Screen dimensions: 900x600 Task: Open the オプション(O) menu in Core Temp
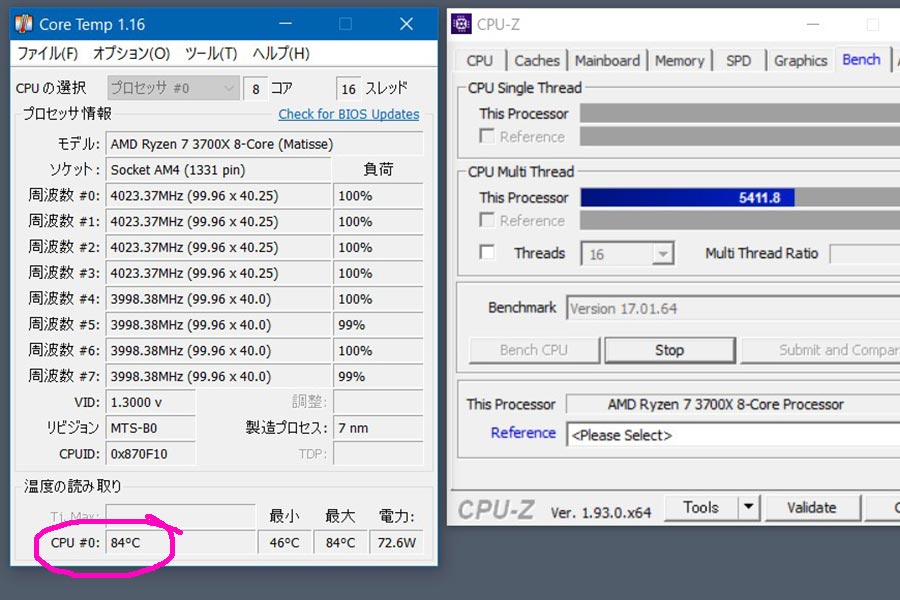tap(131, 53)
